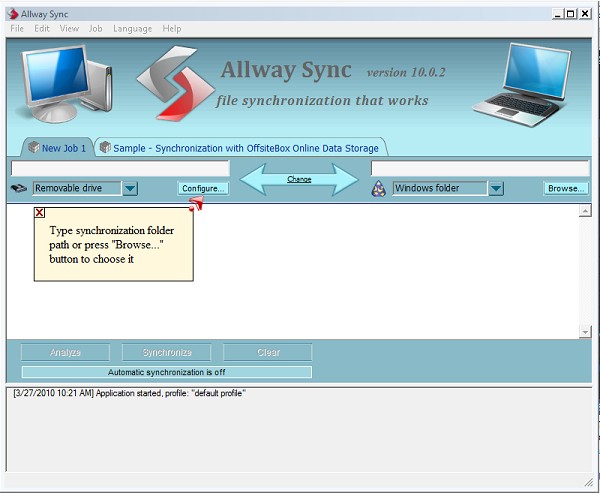
Task: Click the cube icon on New Job 1 tab
Action: [x=34, y=147]
